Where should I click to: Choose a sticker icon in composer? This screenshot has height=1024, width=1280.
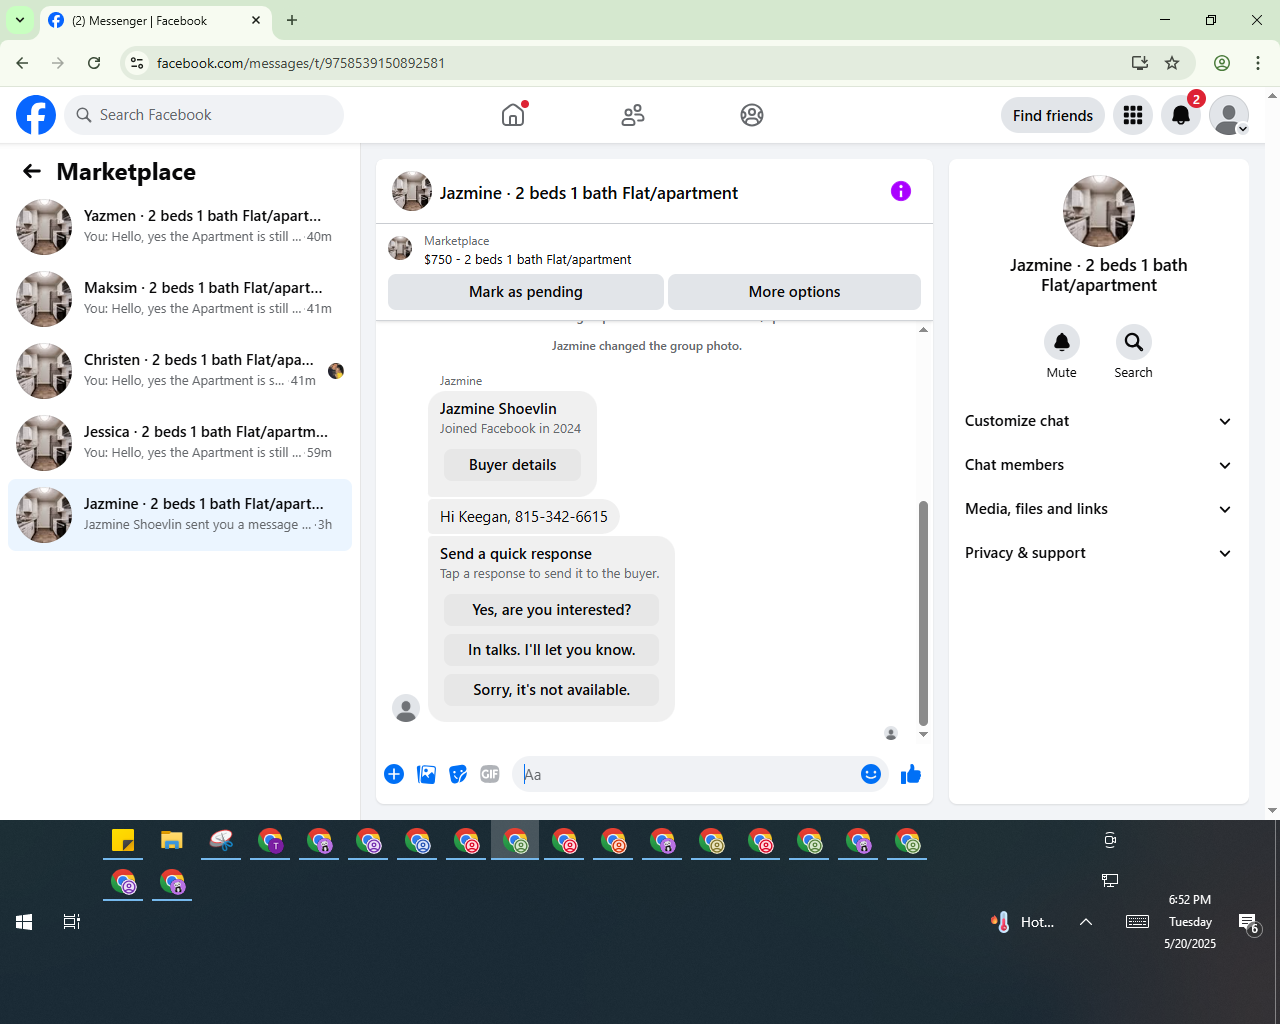tap(458, 774)
